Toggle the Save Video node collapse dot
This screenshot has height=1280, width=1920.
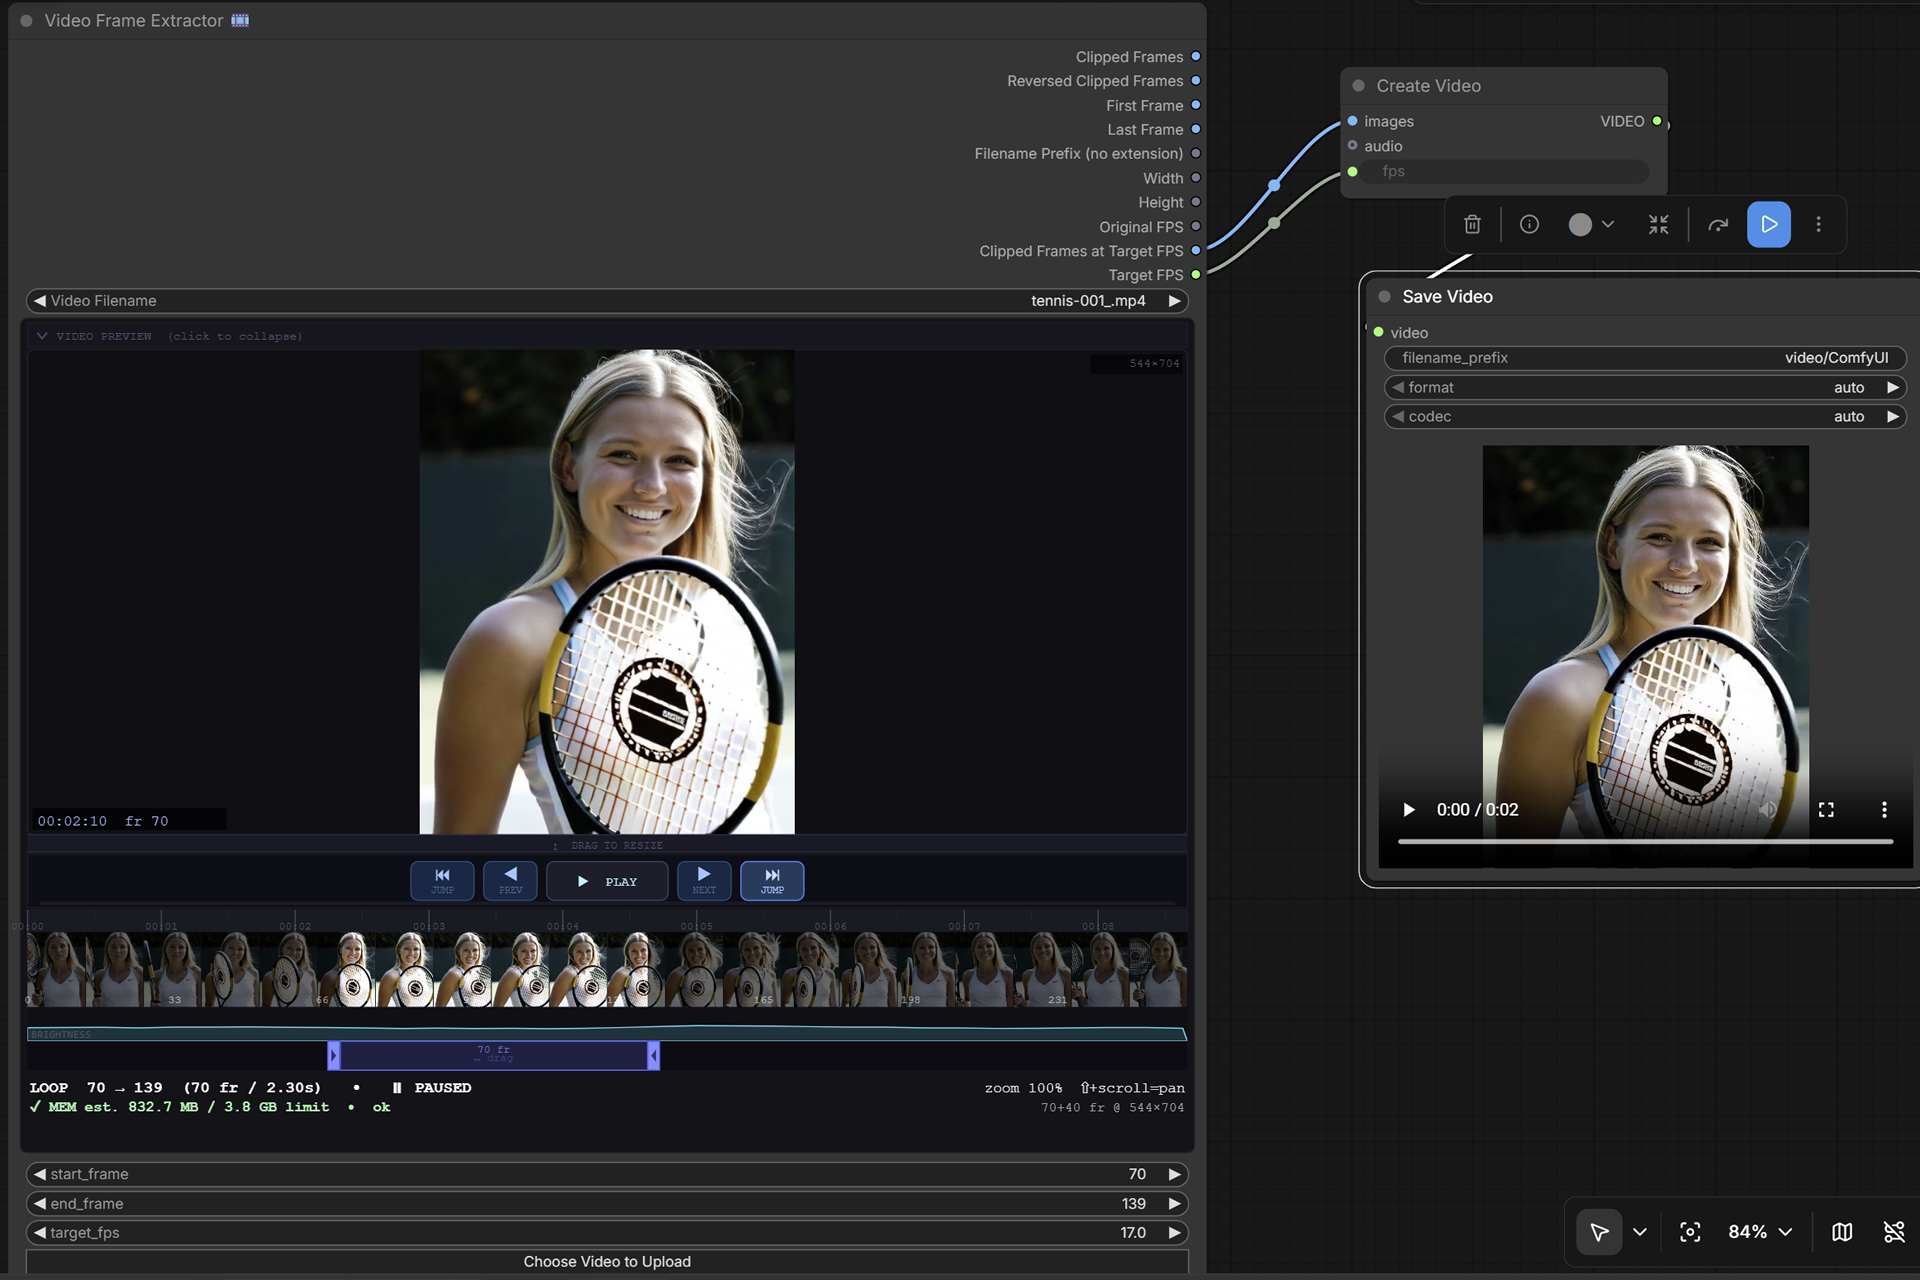coord(1384,297)
